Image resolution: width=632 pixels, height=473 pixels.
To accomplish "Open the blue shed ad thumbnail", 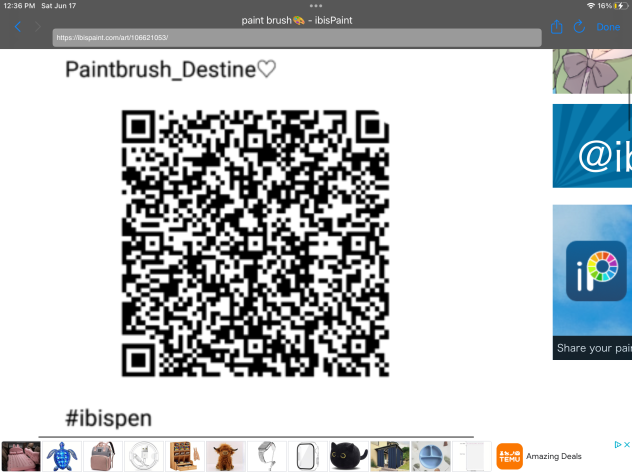I will pyautogui.click(x=389, y=456).
